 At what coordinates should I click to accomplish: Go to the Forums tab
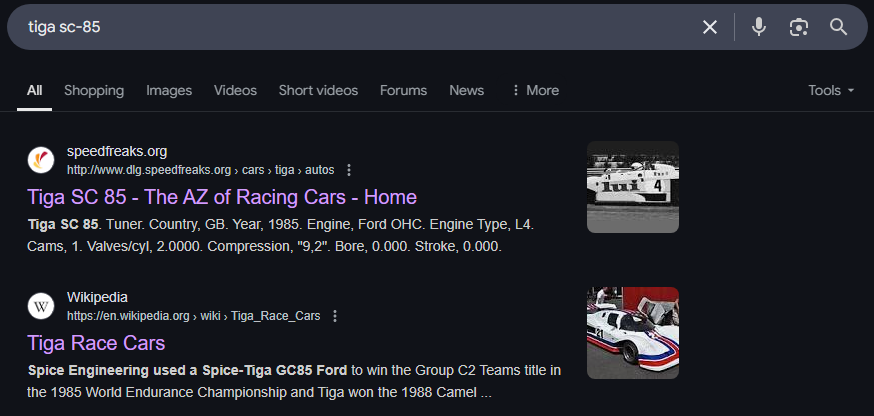pyautogui.click(x=403, y=90)
